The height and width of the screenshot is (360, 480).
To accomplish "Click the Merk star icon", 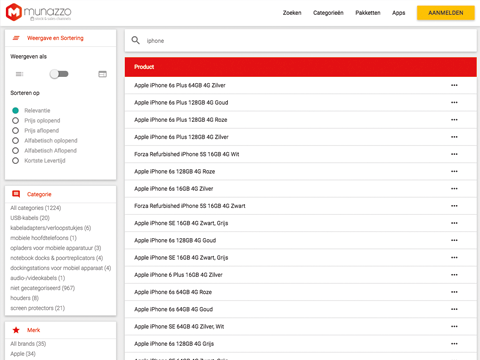I will pyautogui.click(x=16, y=330).
